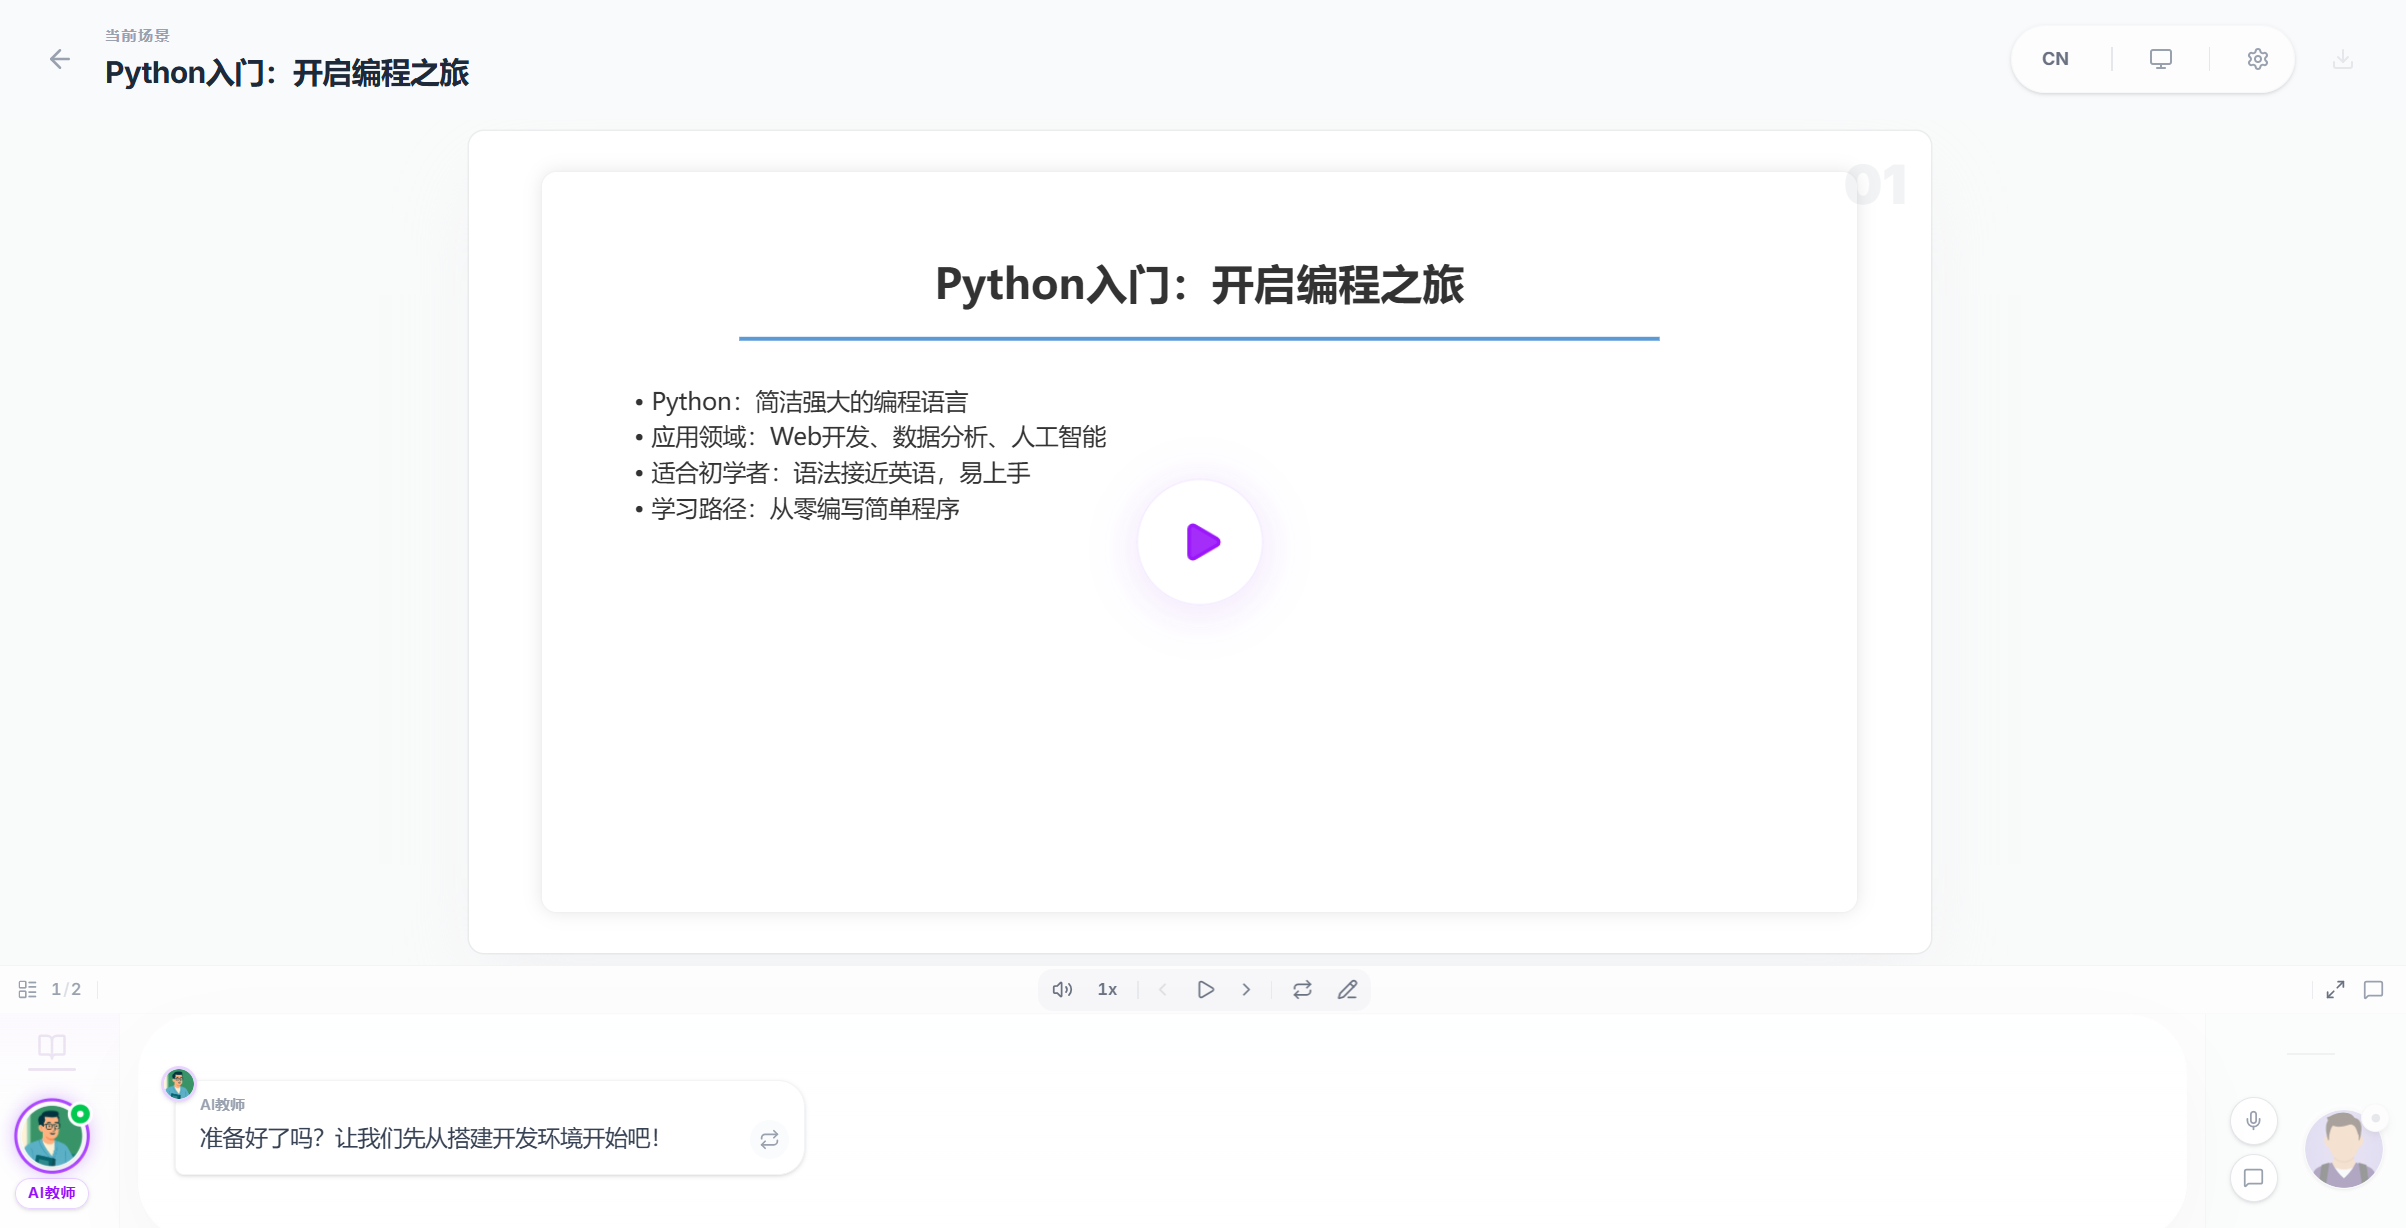
Task: Toggle loop playback for the lesson
Action: tap(1301, 989)
